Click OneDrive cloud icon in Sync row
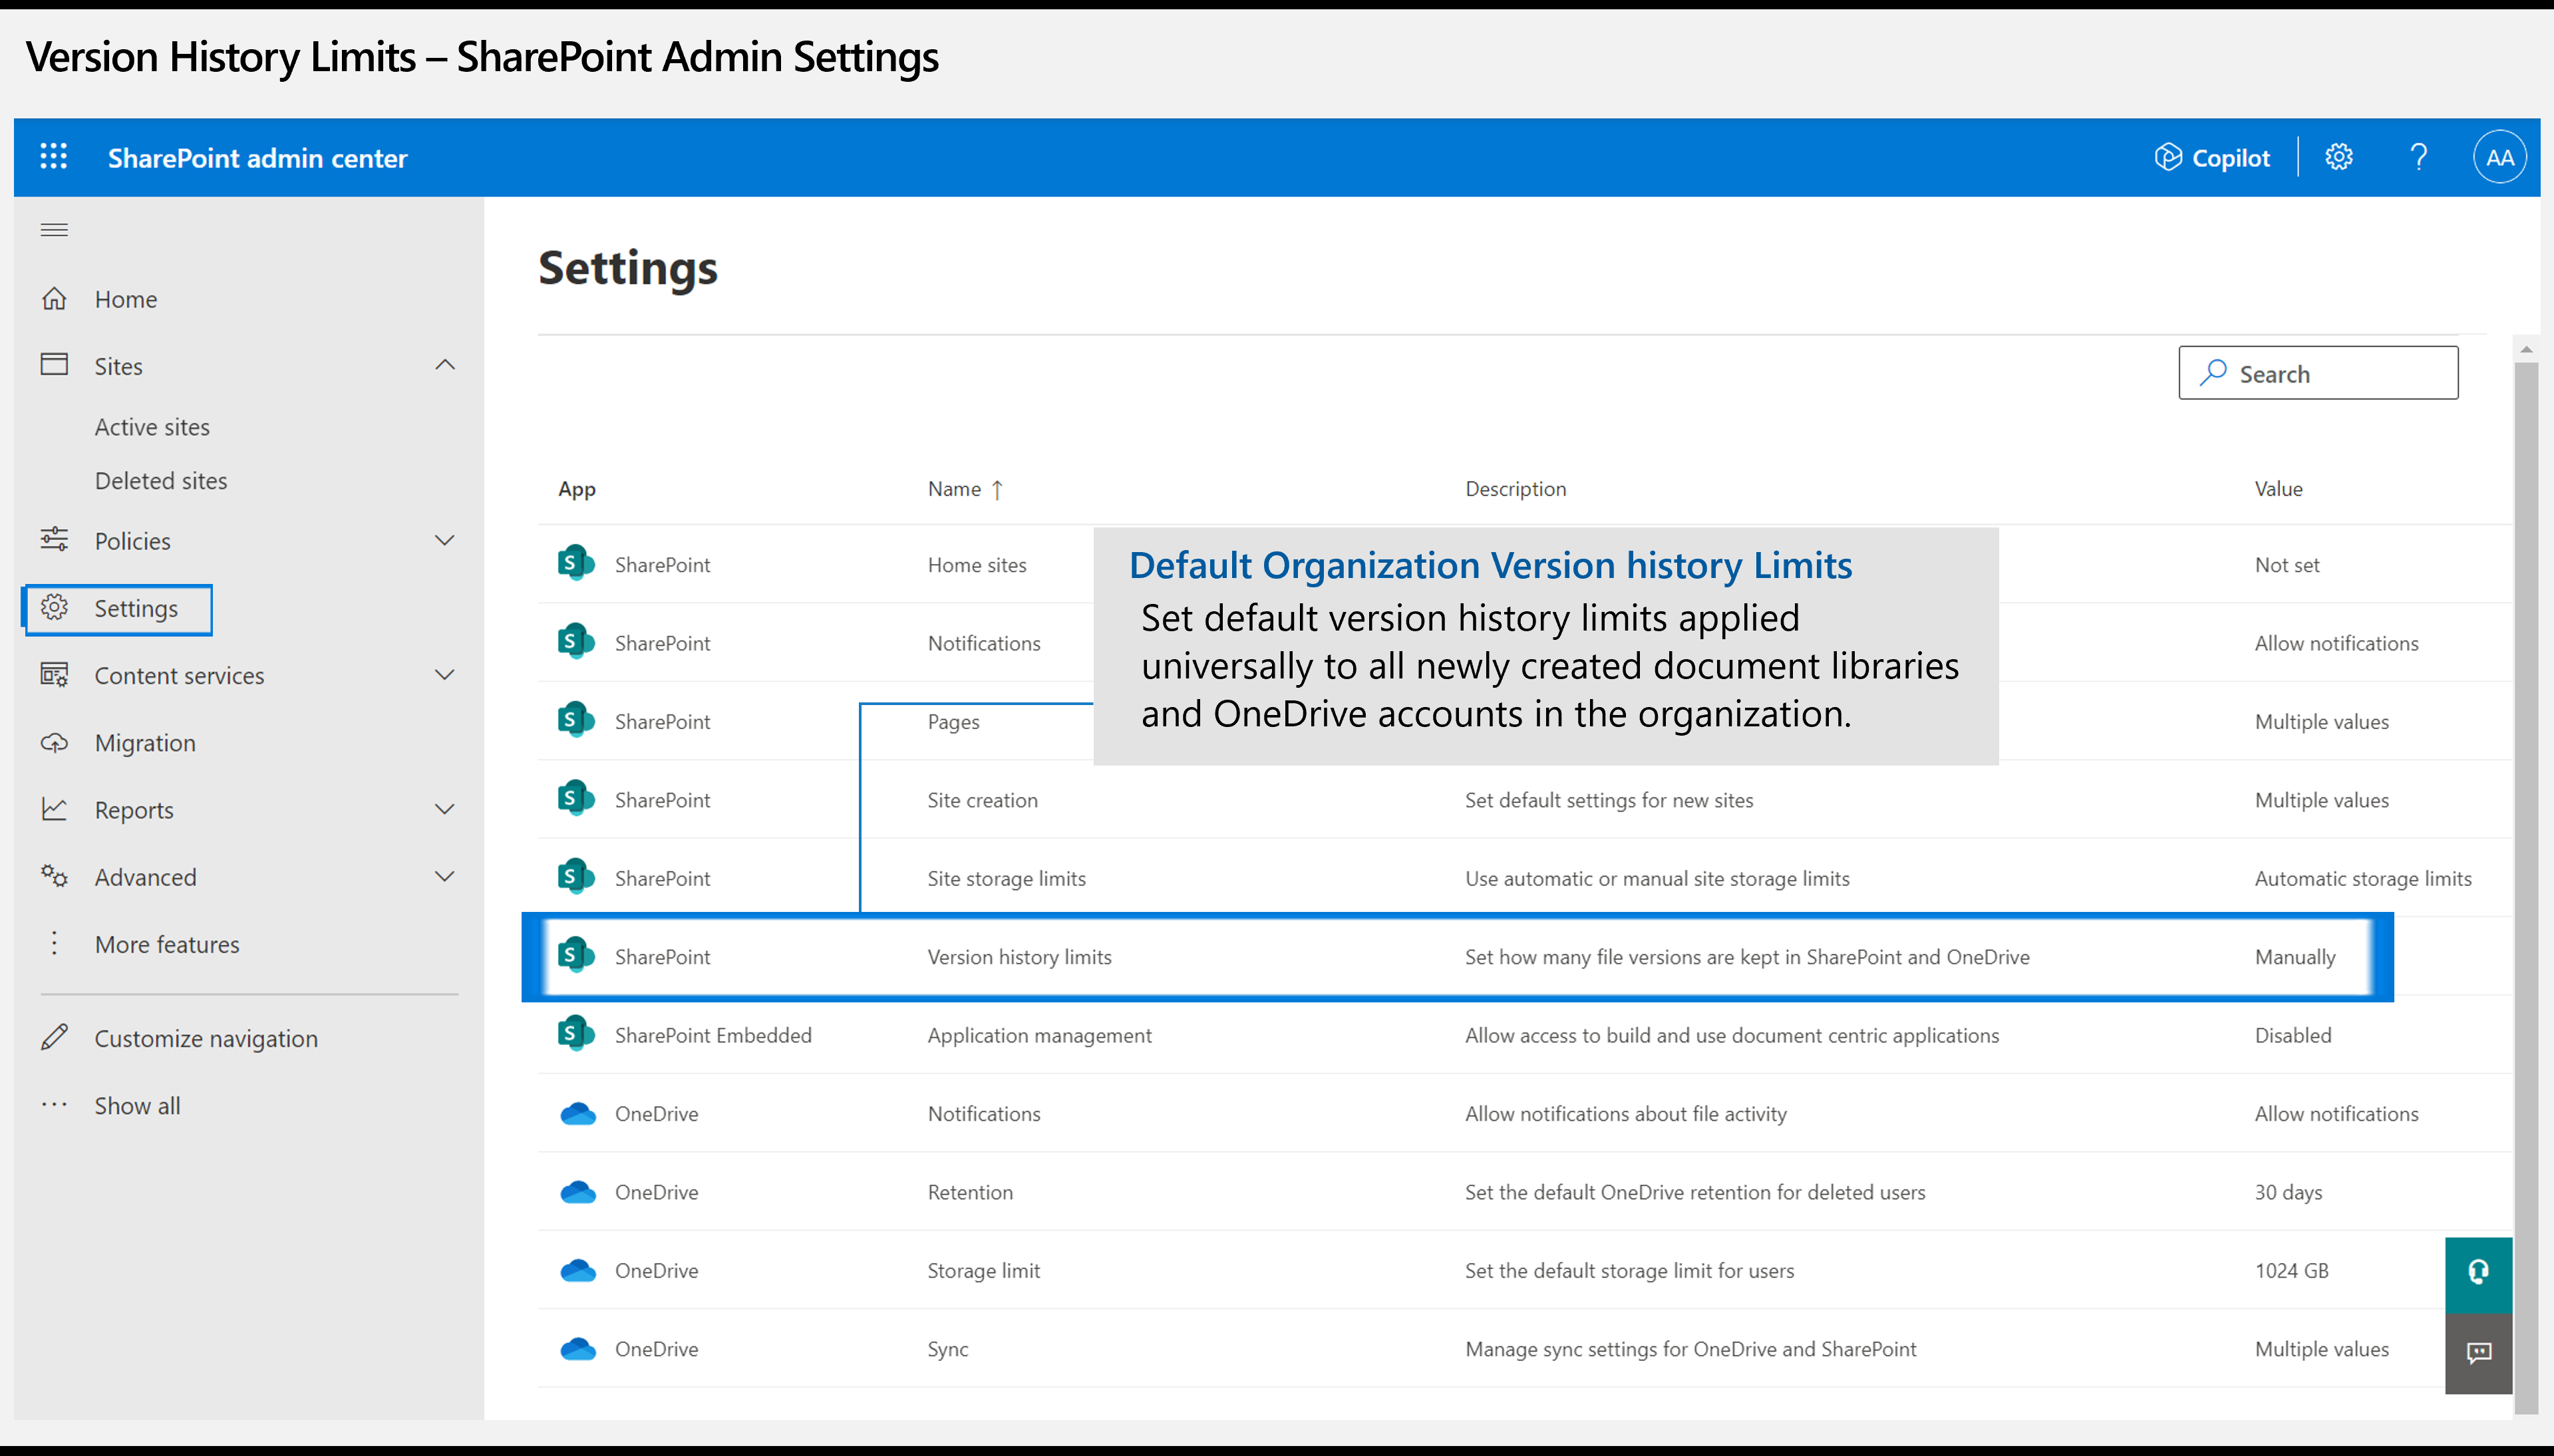Viewport: 2554px width, 1456px height. tap(578, 1349)
